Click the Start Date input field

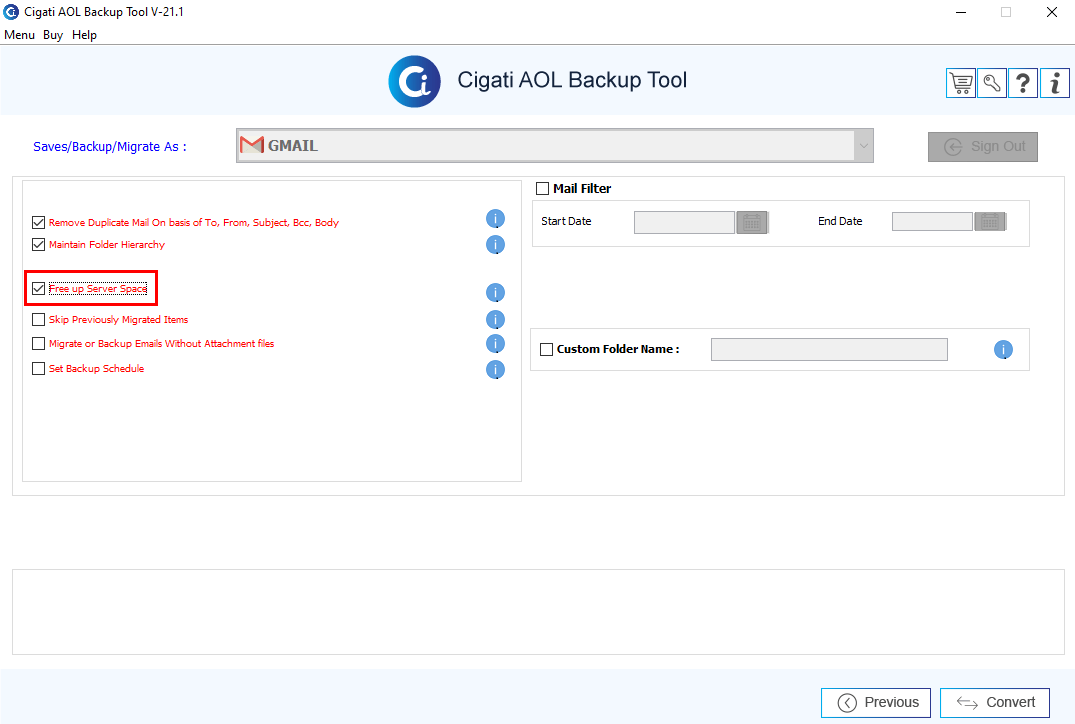pos(684,222)
